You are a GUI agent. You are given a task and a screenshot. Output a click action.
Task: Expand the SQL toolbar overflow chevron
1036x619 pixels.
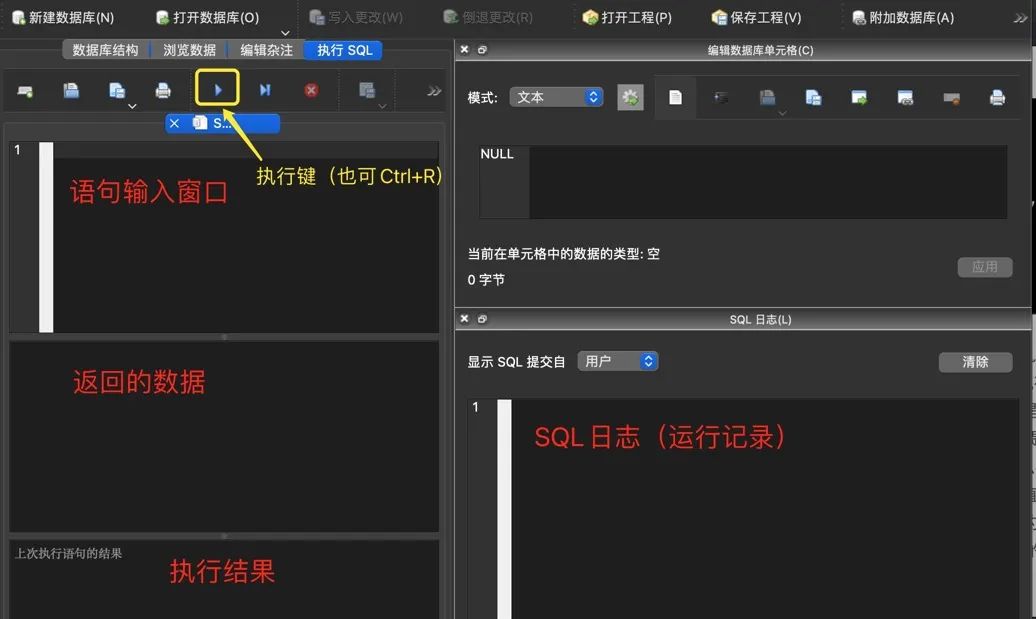(x=434, y=91)
